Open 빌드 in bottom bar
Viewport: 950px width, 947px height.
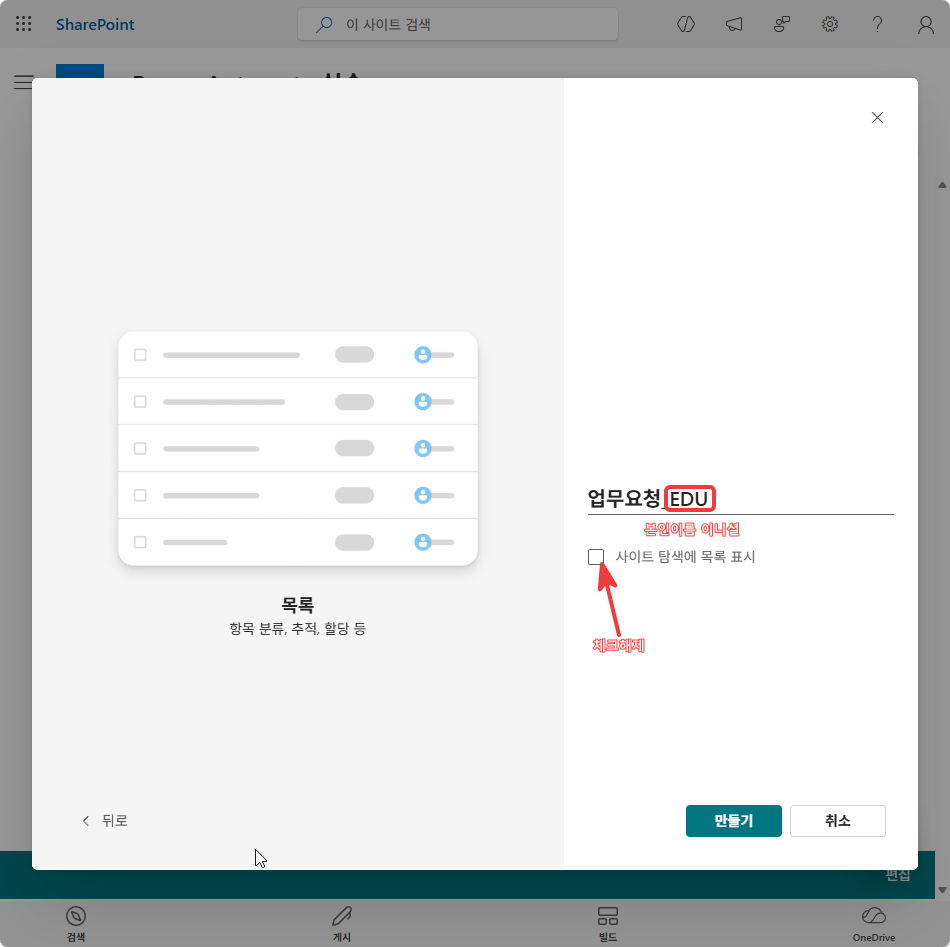click(x=608, y=924)
